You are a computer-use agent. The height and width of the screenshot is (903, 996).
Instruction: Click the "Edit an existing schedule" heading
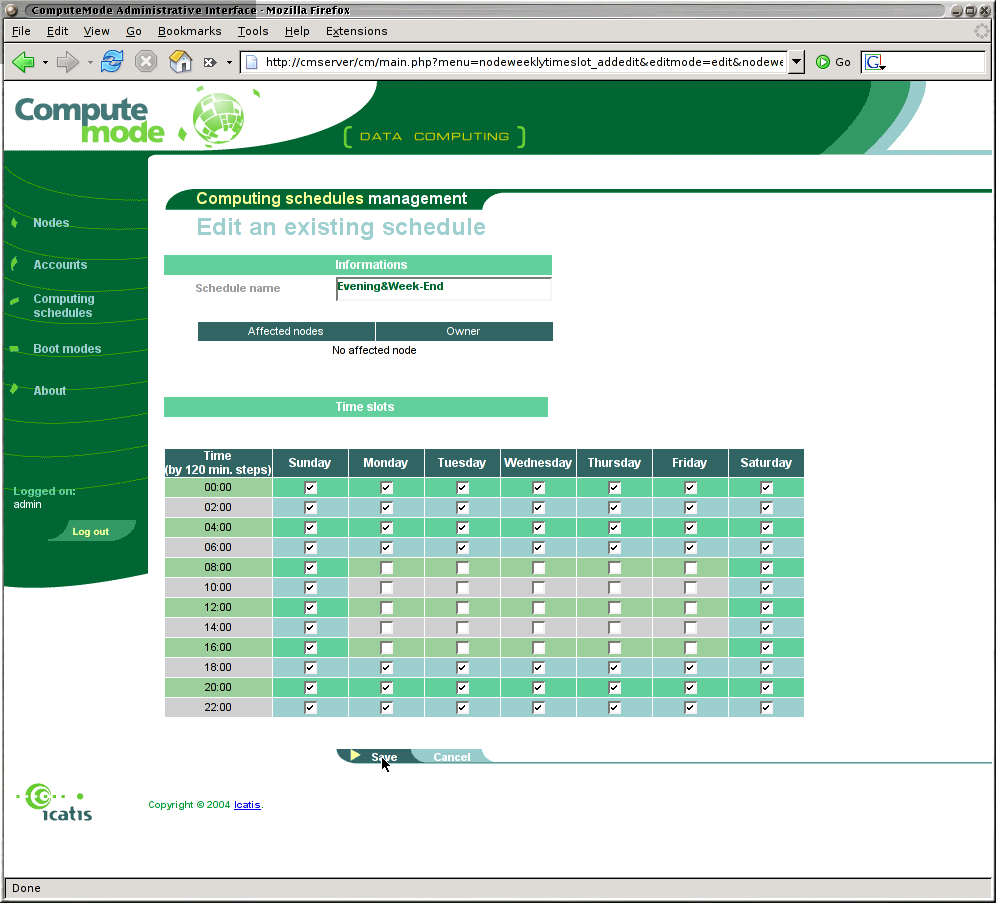[340, 227]
